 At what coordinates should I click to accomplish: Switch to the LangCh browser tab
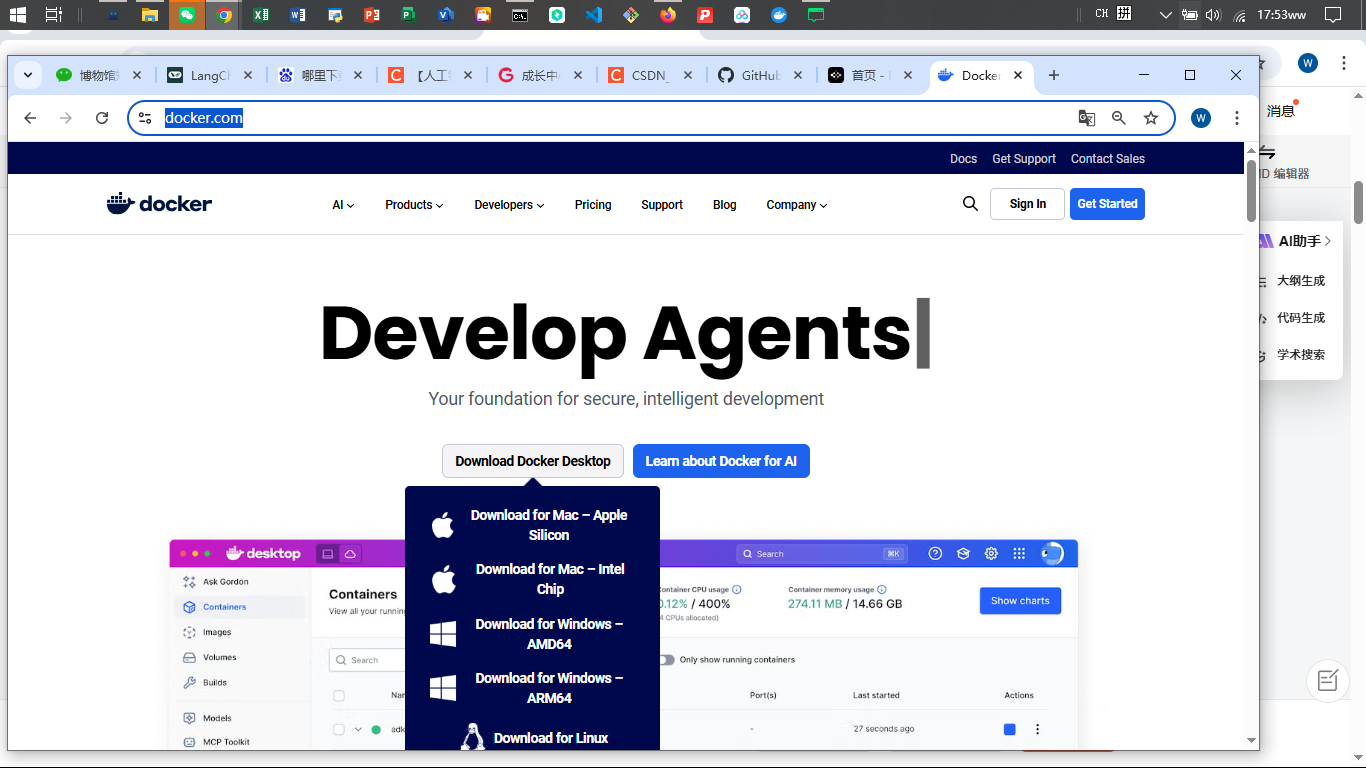(x=210, y=75)
